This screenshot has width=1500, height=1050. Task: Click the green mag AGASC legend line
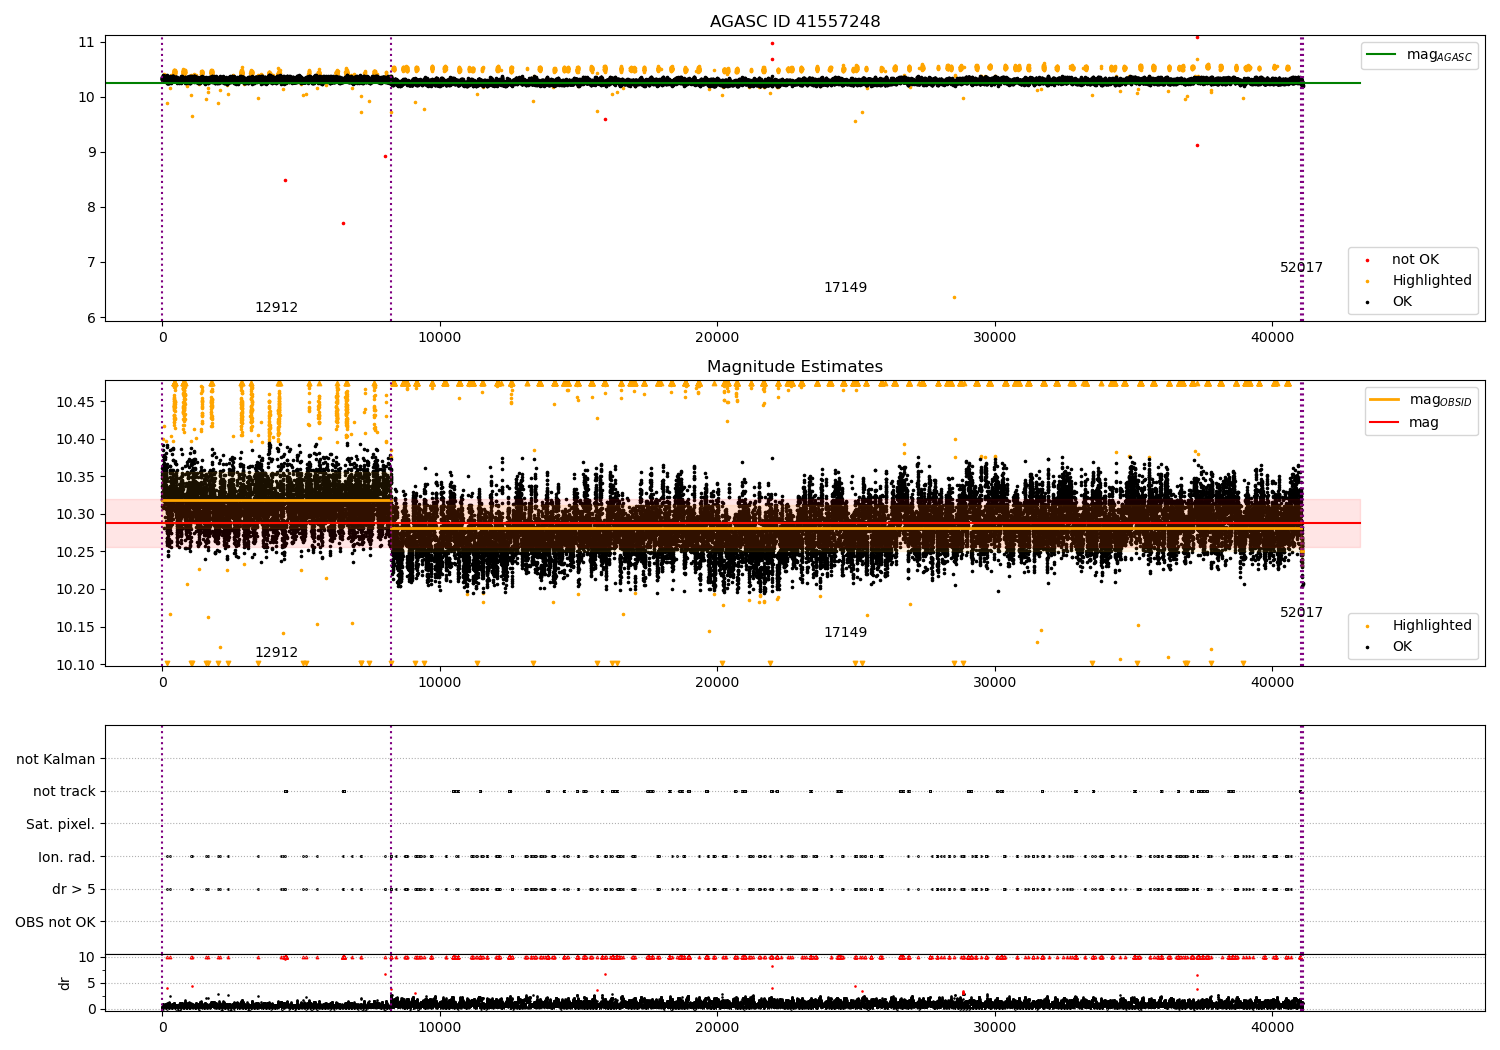pyautogui.click(x=1381, y=55)
